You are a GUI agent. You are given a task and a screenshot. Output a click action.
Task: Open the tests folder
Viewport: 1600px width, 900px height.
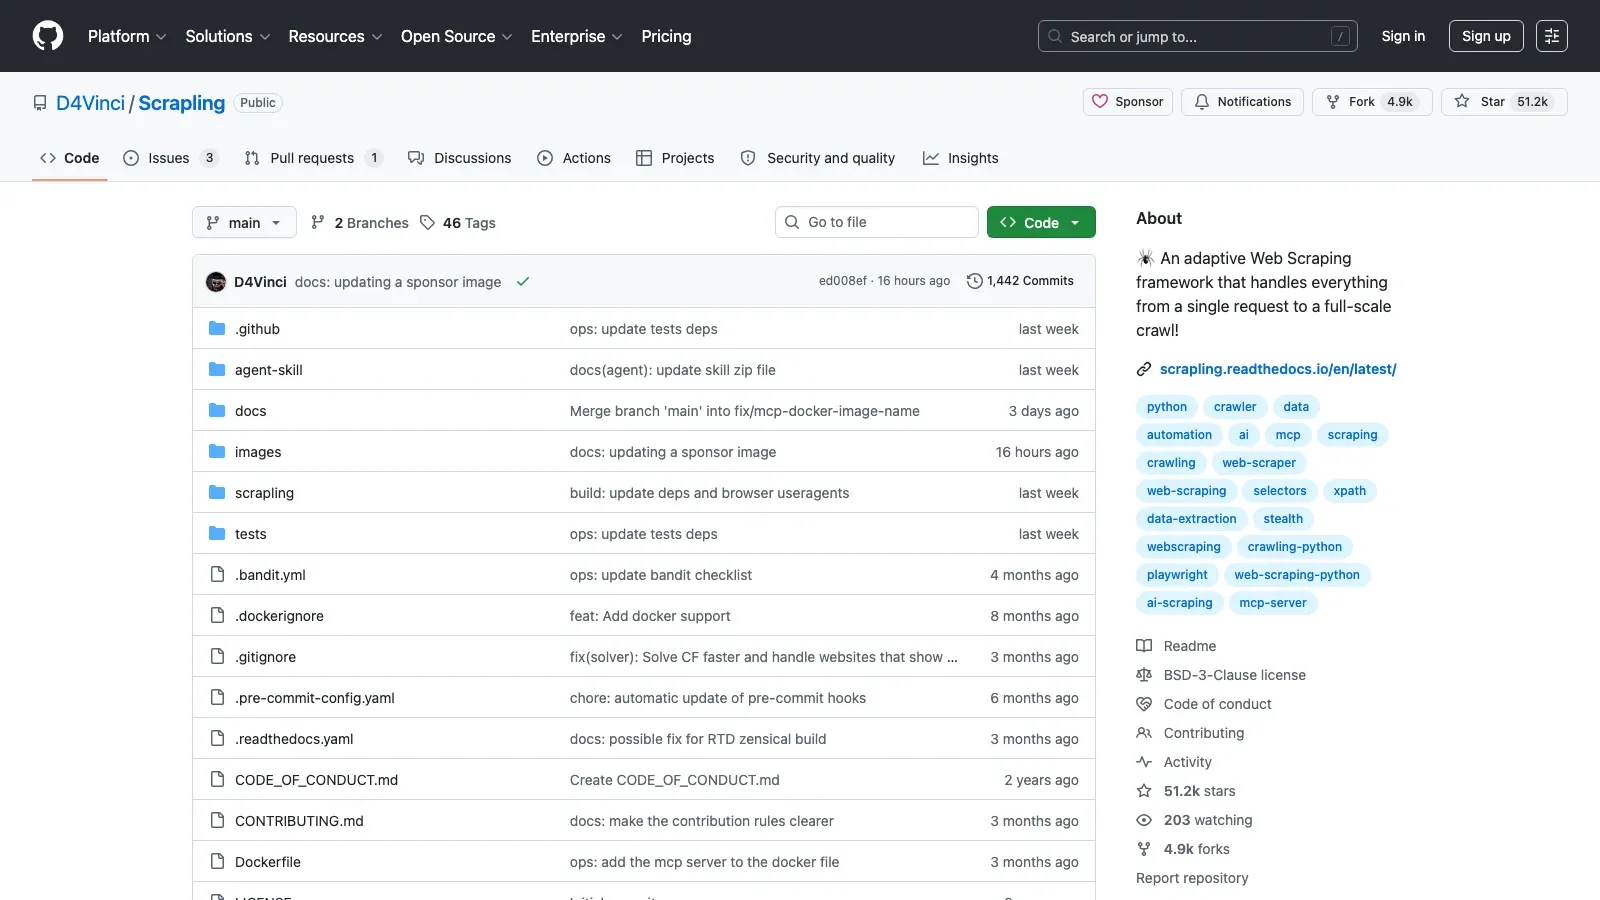251,534
